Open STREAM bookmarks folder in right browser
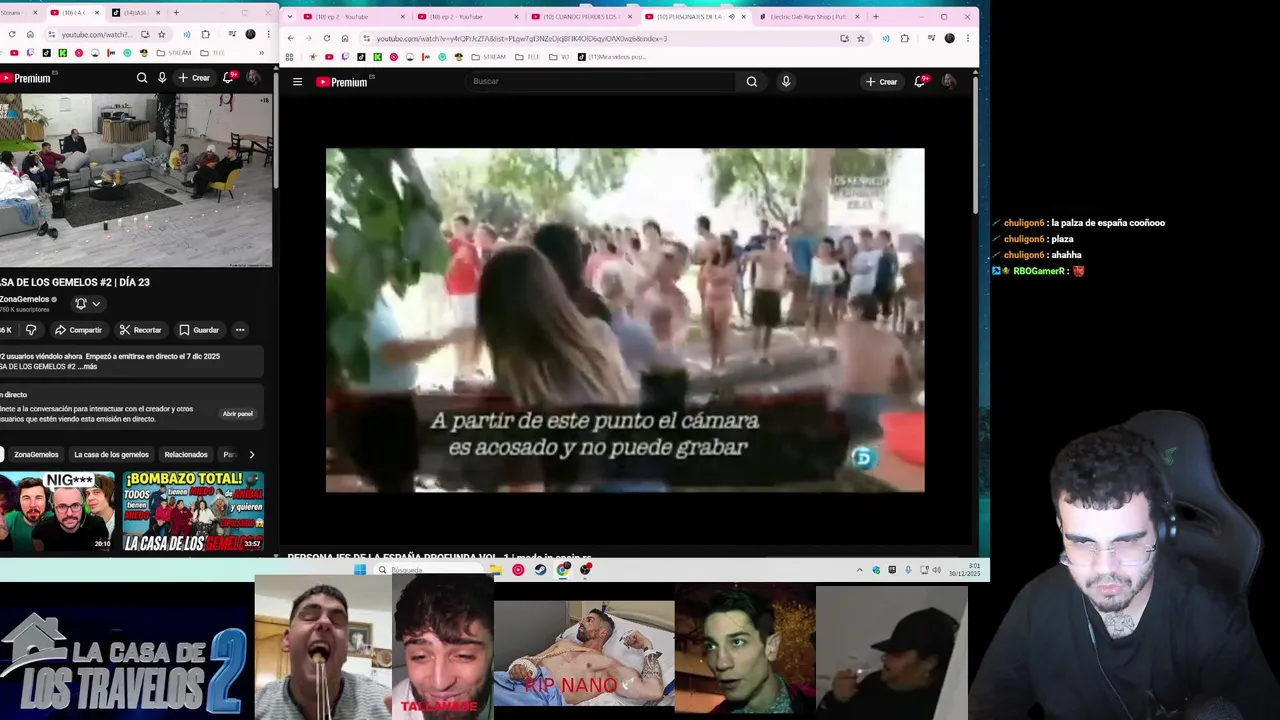1280x720 pixels. point(488,57)
